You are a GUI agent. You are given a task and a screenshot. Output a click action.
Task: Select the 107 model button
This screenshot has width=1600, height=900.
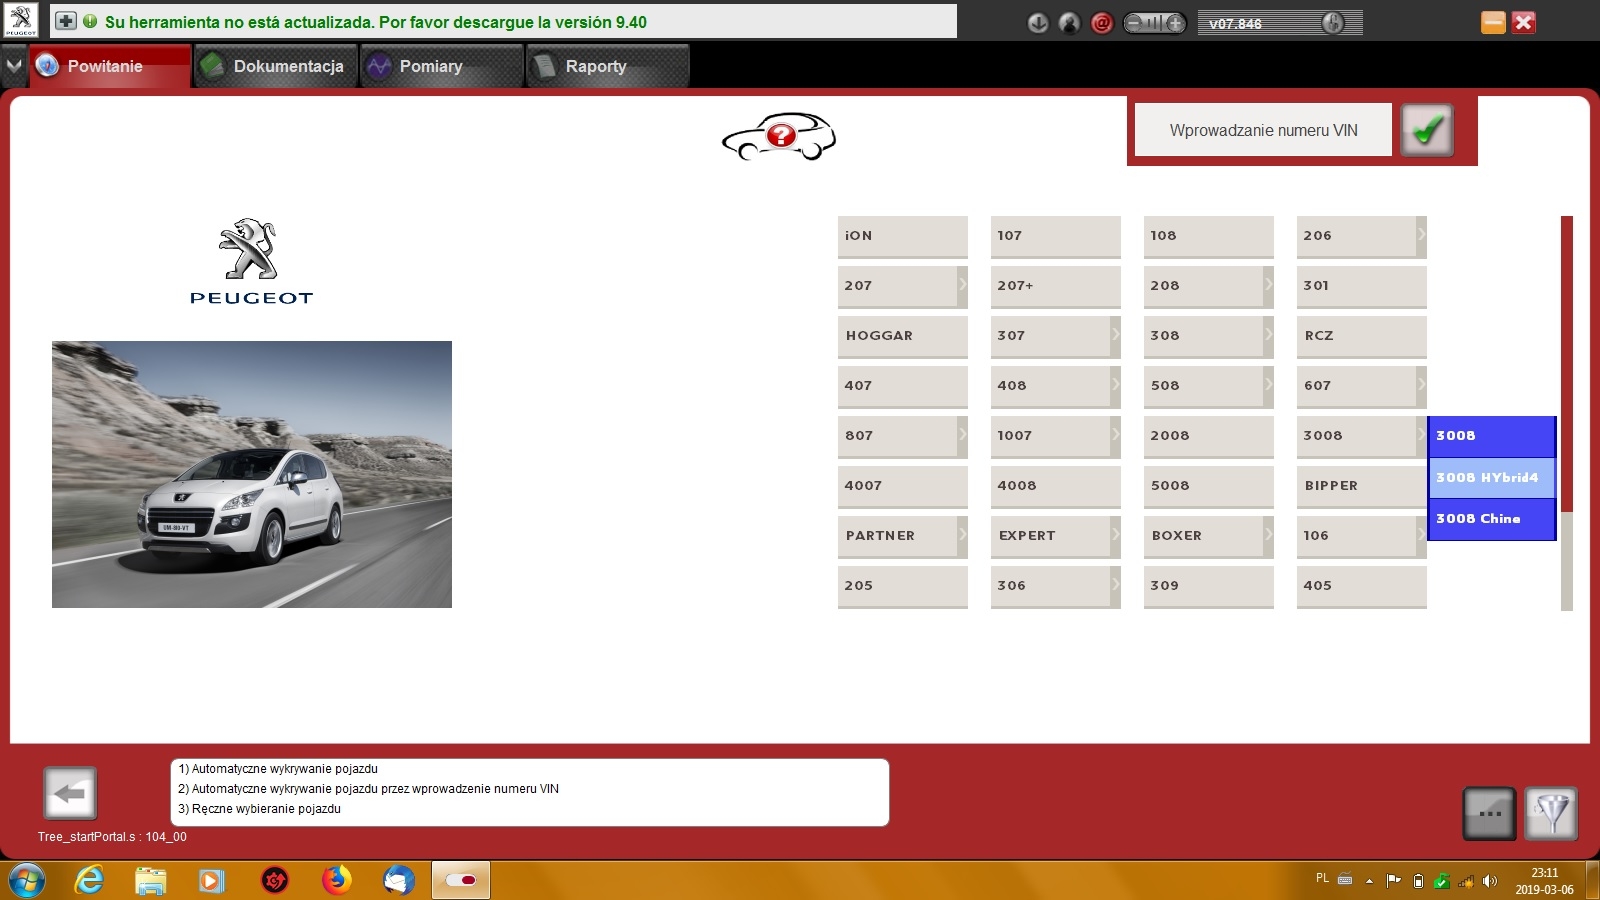coord(1056,236)
